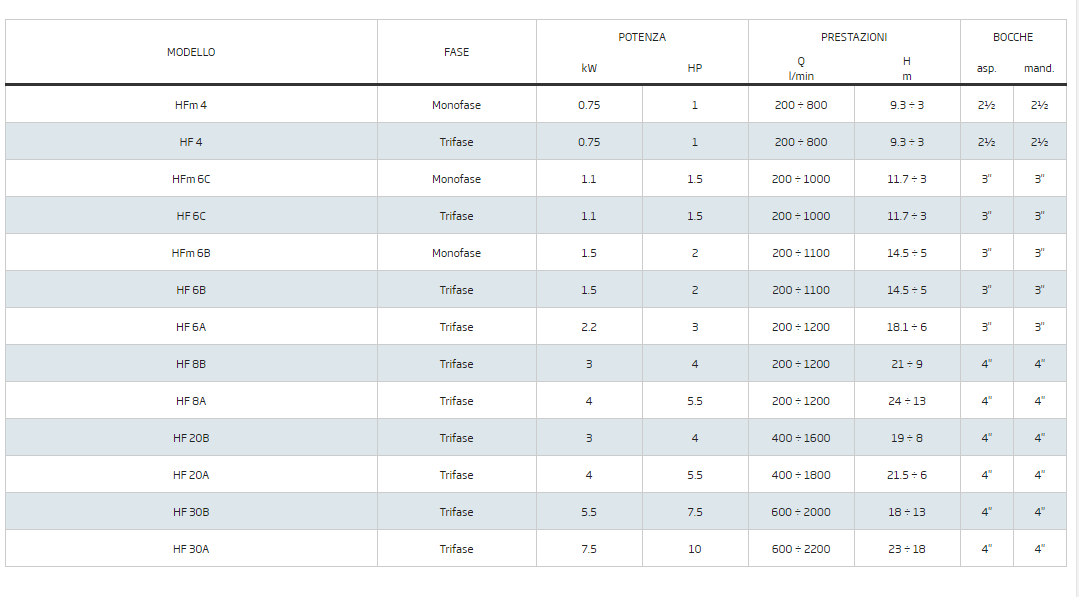Select the HF 30A model cell
The height and width of the screenshot is (597, 1079).
click(191, 549)
